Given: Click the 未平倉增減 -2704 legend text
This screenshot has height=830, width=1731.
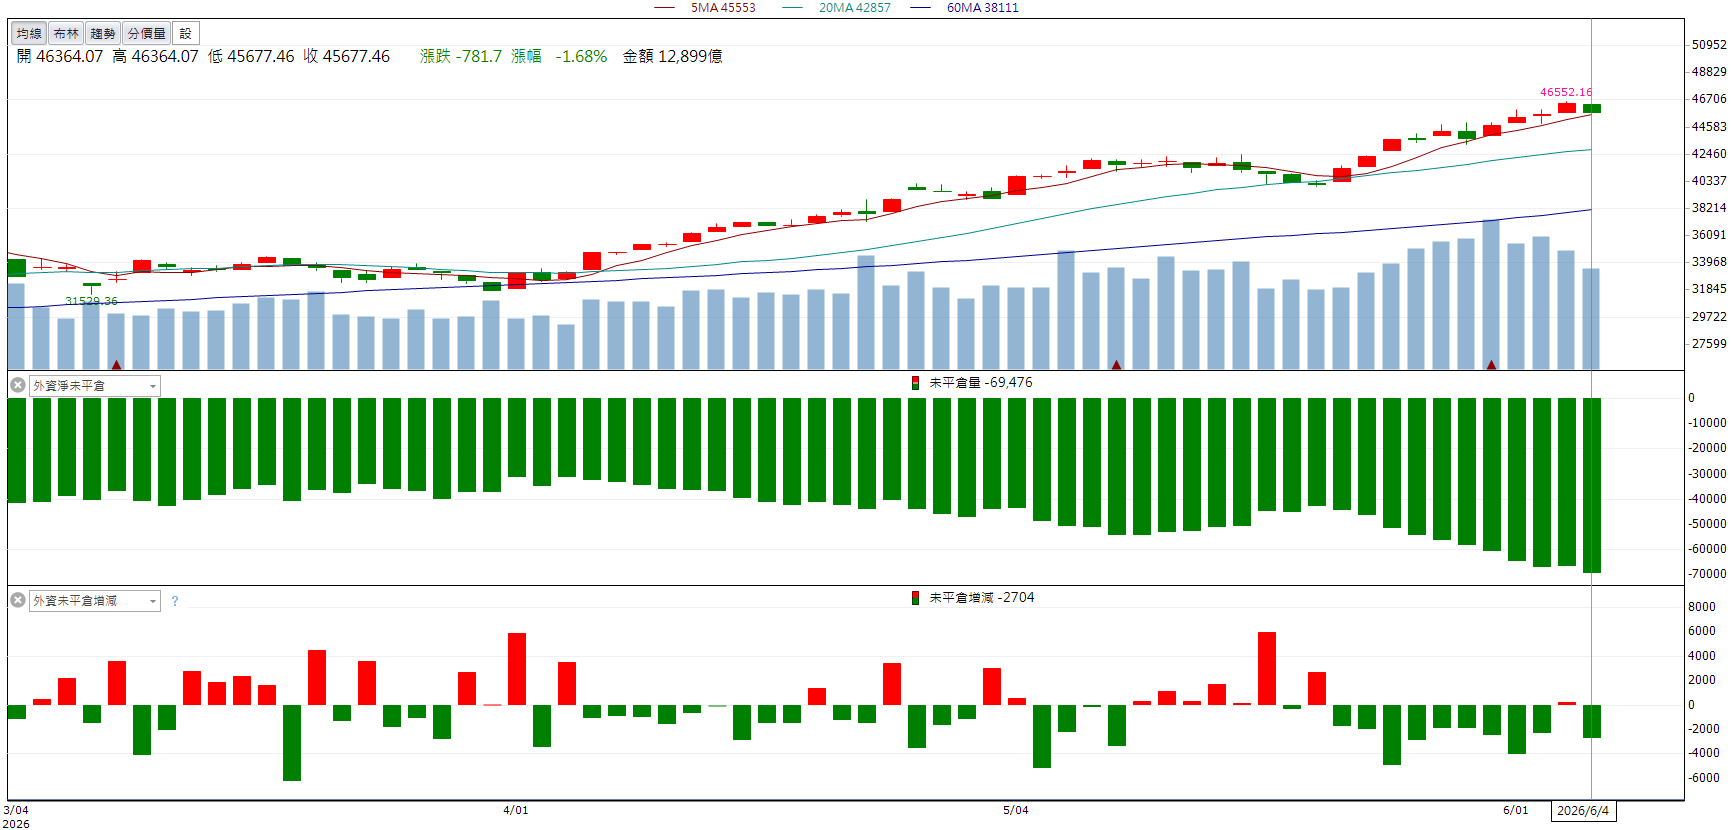Looking at the screenshot, I should 982,598.
